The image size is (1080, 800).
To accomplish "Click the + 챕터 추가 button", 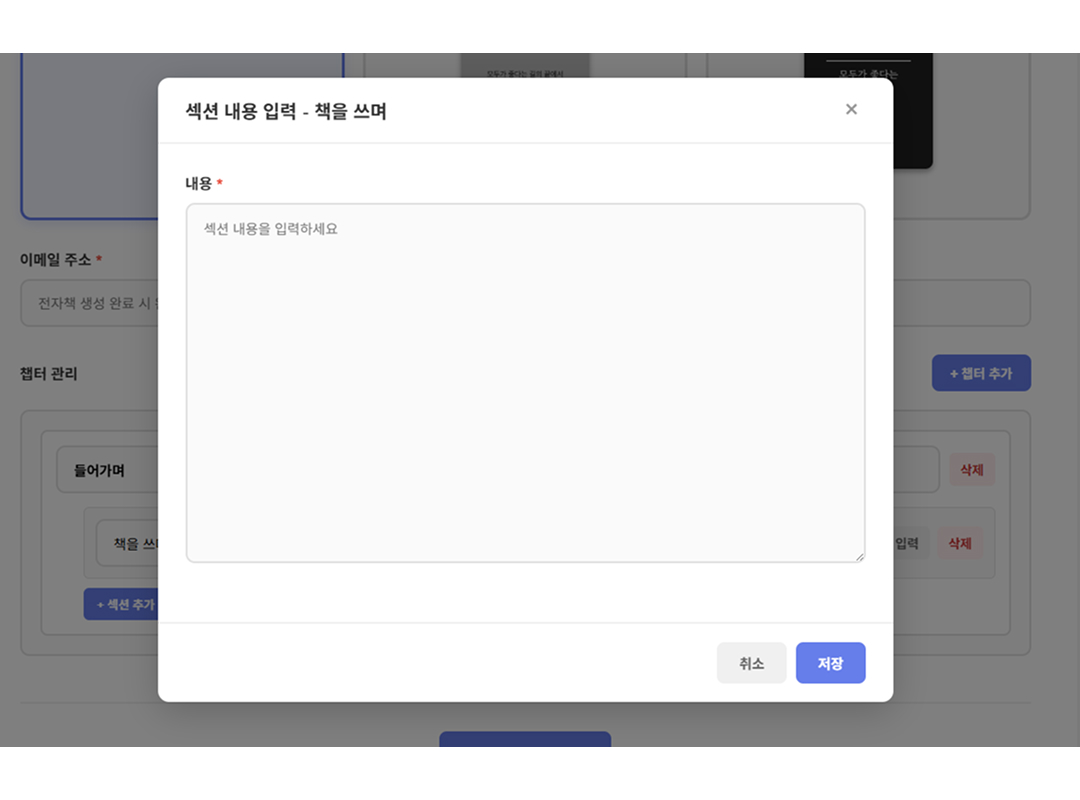I will [981, 372].
